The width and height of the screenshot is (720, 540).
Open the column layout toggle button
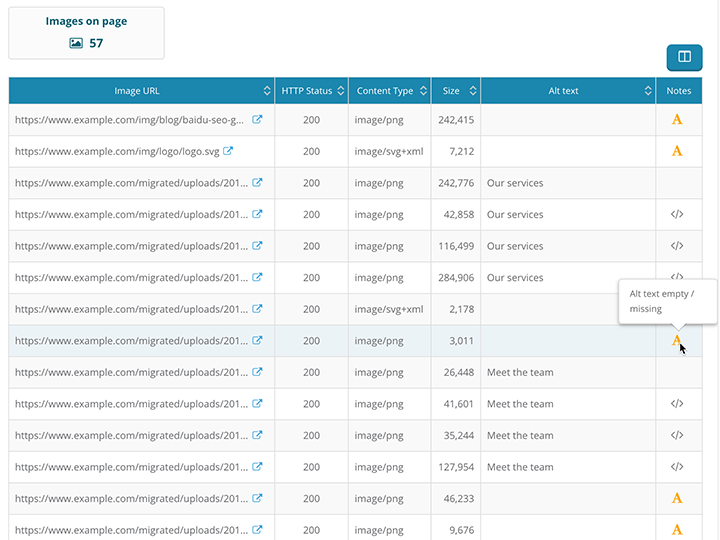pos(684,58)
